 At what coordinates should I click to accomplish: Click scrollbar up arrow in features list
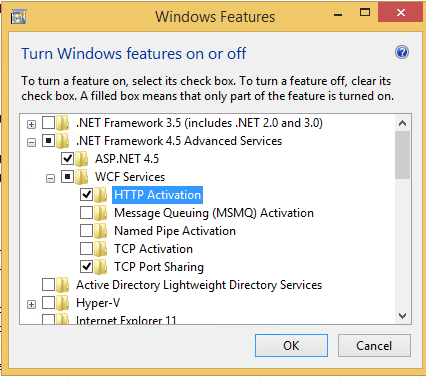[x=402, y=123]
